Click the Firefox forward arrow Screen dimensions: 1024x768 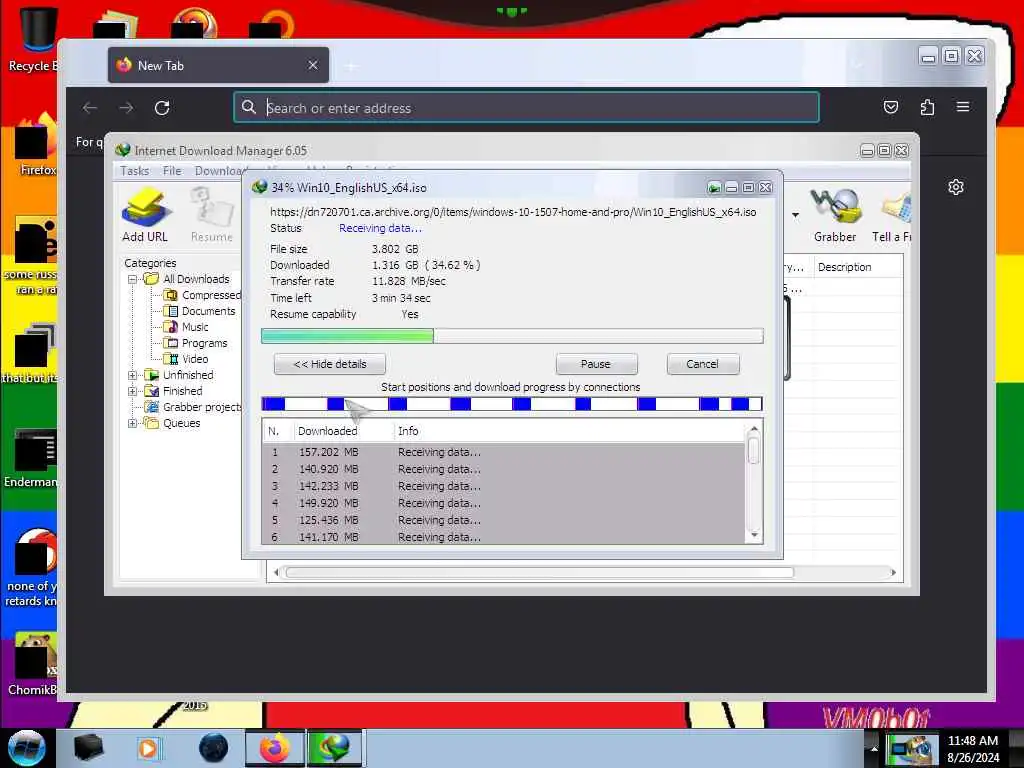(126, 108)
